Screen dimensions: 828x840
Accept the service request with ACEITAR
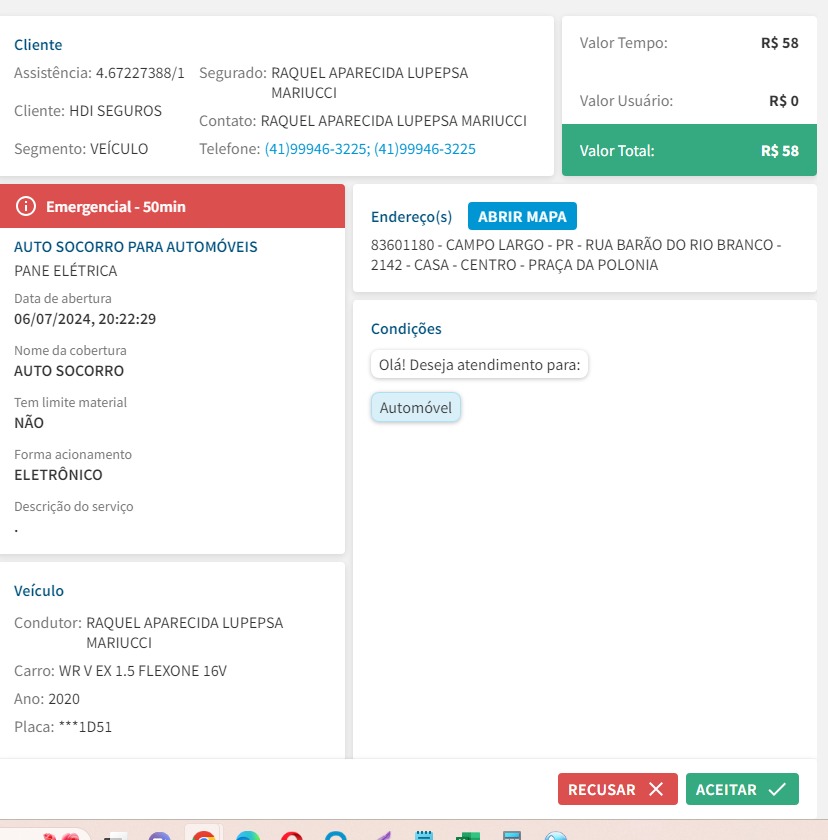742,789
